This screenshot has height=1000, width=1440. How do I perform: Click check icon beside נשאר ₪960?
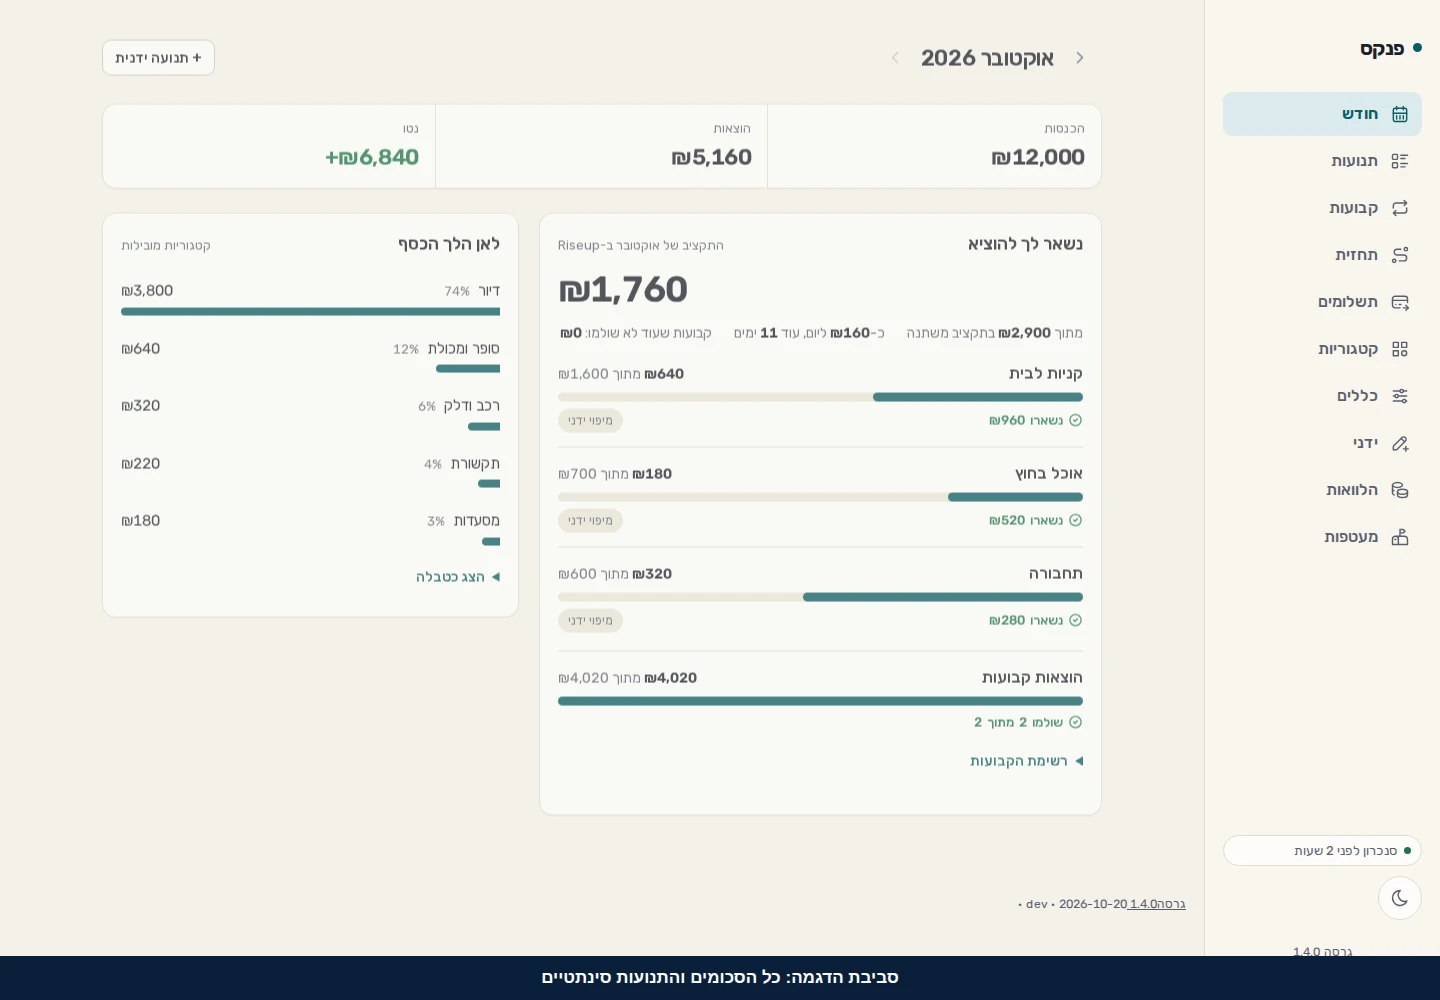pyautogui.click(x=1076, y=420)
